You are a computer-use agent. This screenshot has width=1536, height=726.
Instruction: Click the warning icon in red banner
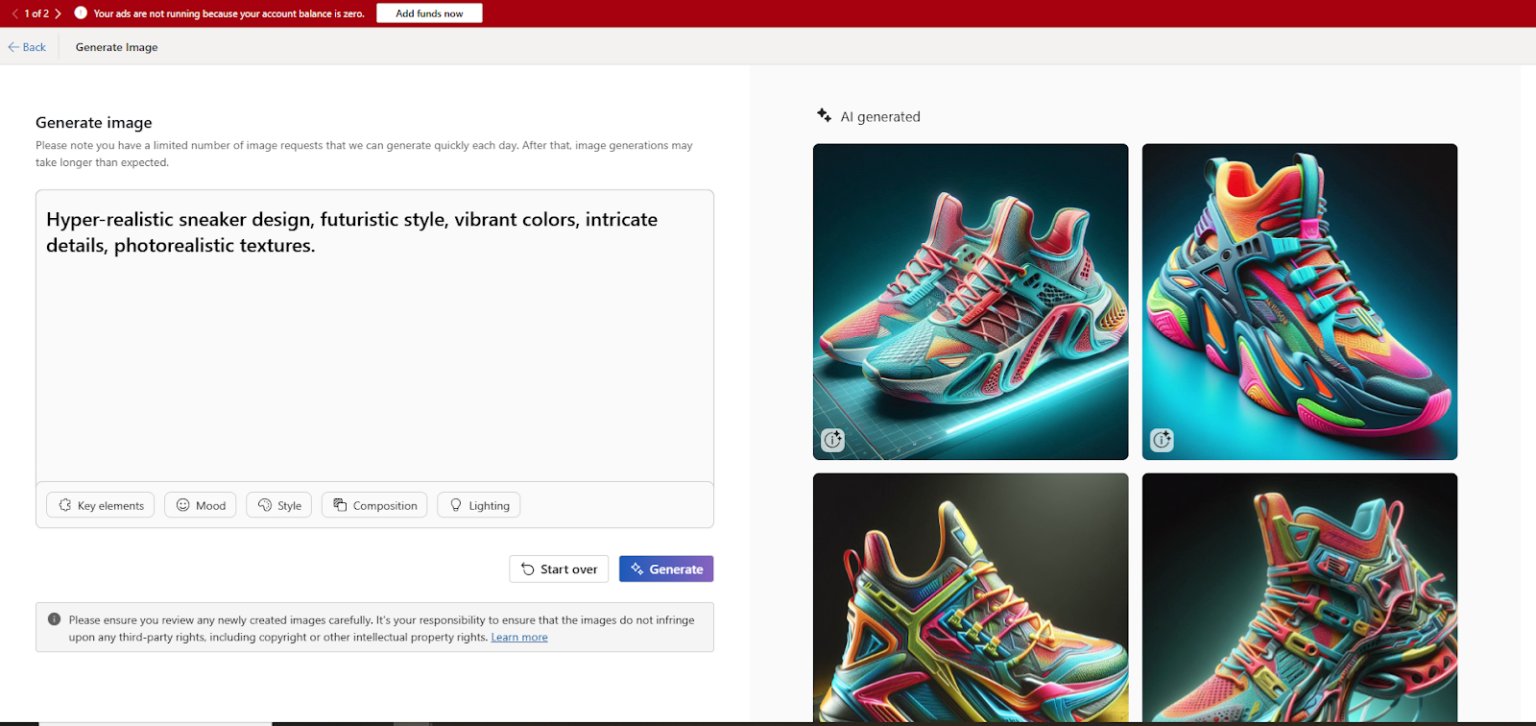click(x=81, y=13)
